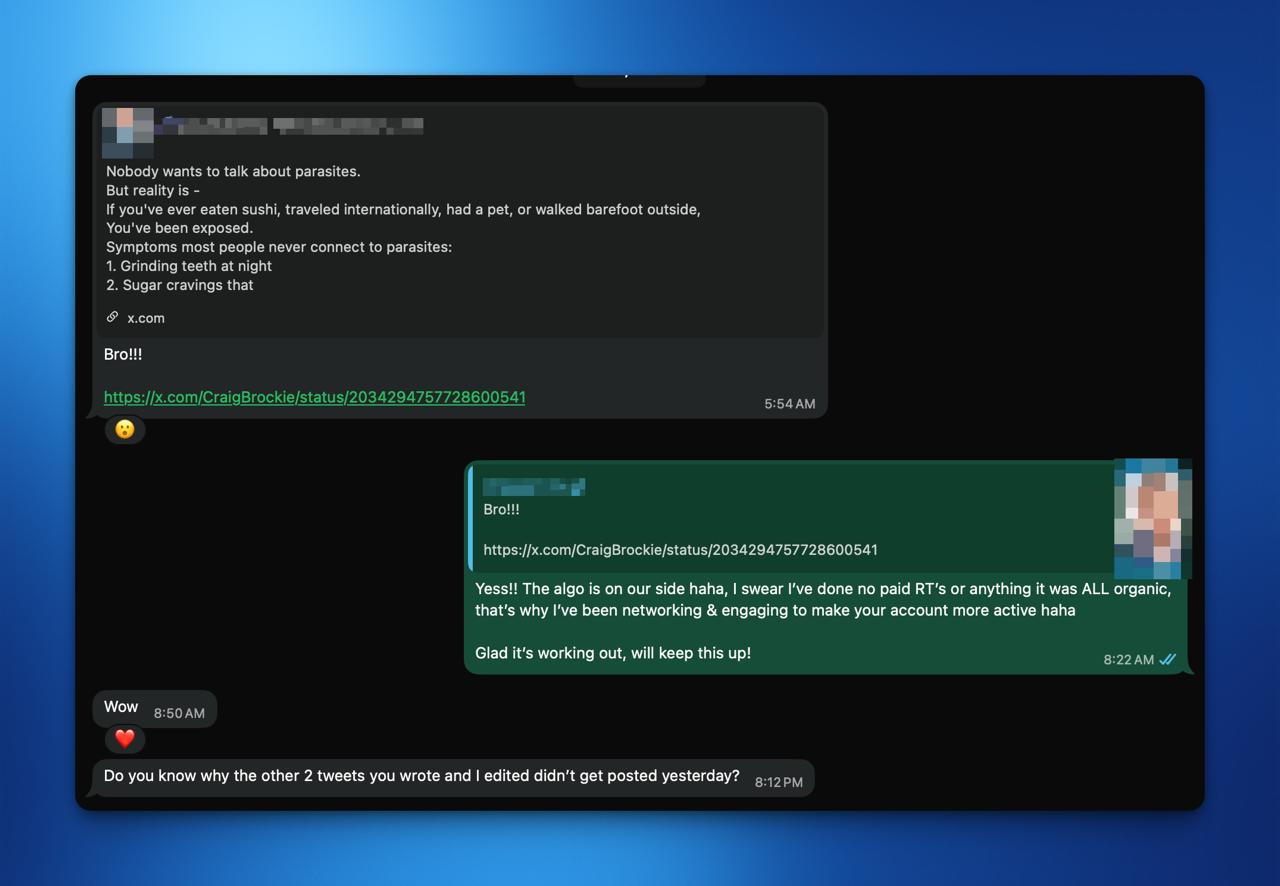Click the link text inside the quoted reply
Viewport: 1280px width, 886px height.
point(680,549)
